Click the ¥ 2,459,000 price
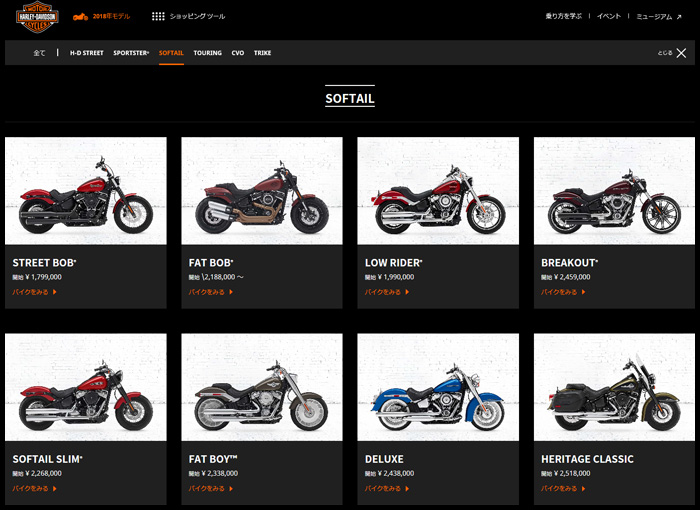700x510 pixels. coord(572,277)
